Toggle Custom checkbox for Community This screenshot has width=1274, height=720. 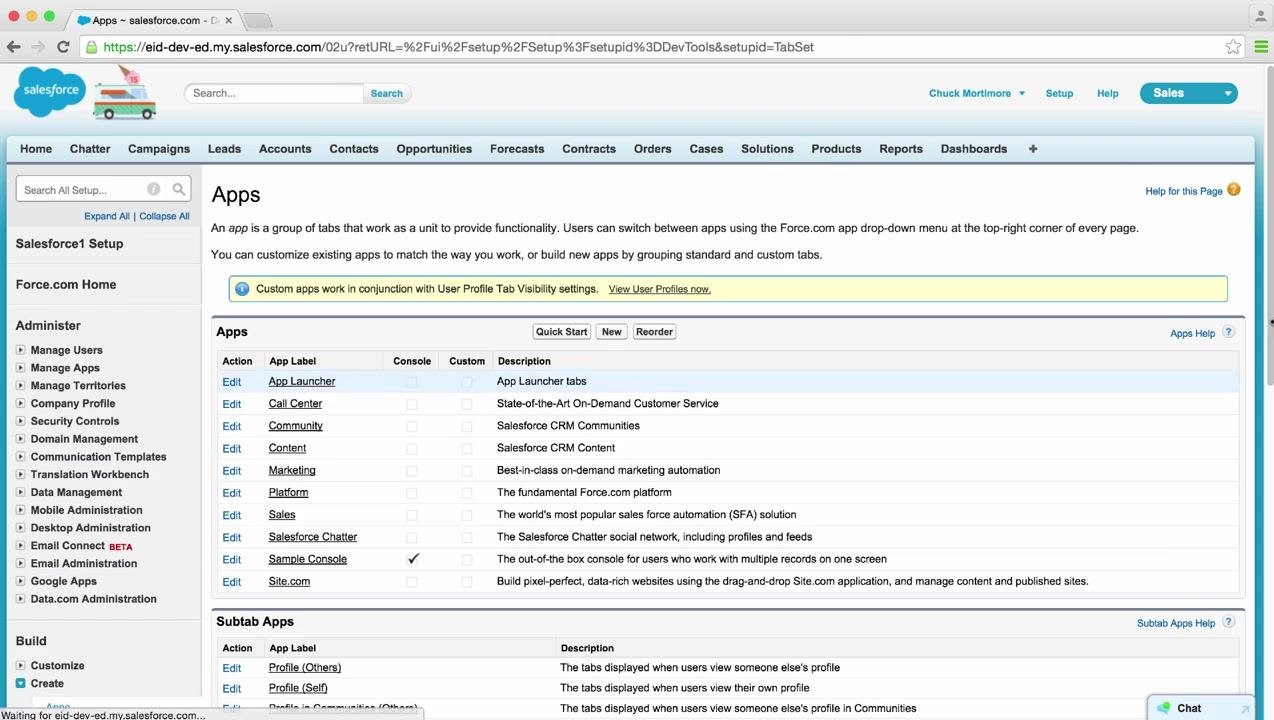point(467,426)
